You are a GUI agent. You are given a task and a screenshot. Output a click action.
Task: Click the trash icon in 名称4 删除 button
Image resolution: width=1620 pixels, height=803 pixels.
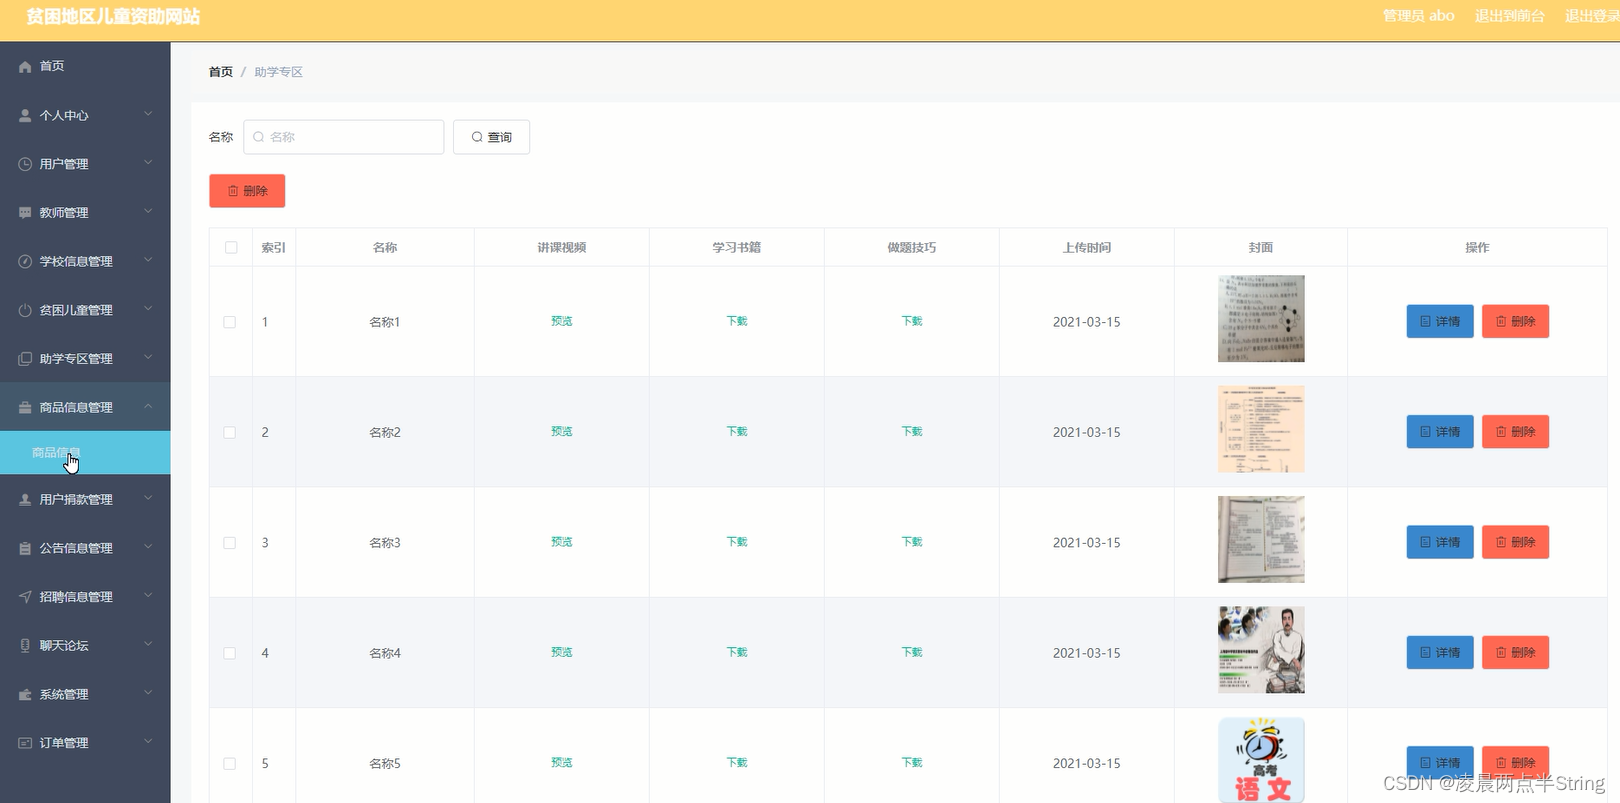[x=1501, y=652]
